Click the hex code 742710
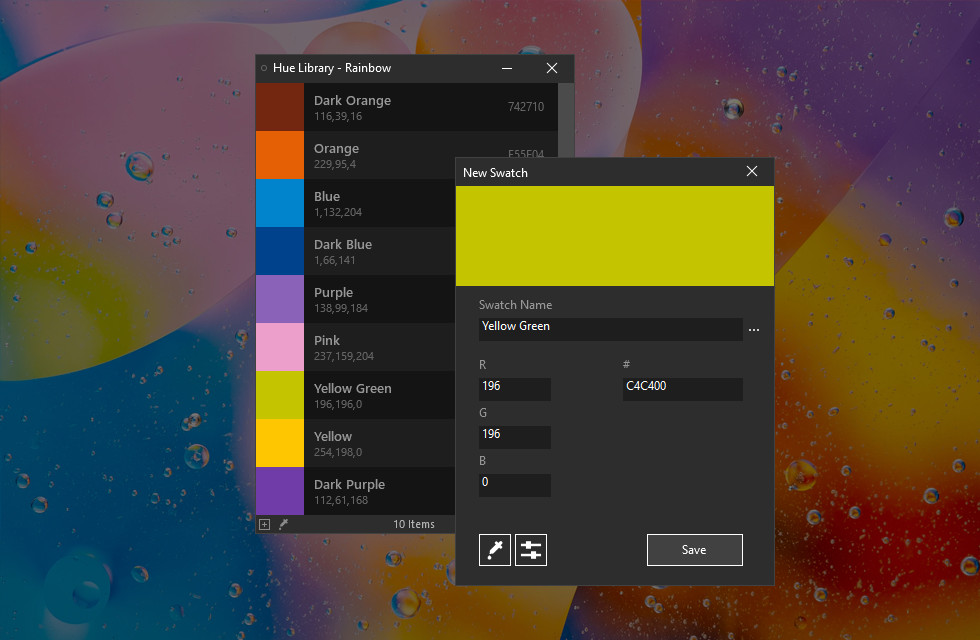The width and height of the screenshot is (980, 640). [x=526, y=107]
